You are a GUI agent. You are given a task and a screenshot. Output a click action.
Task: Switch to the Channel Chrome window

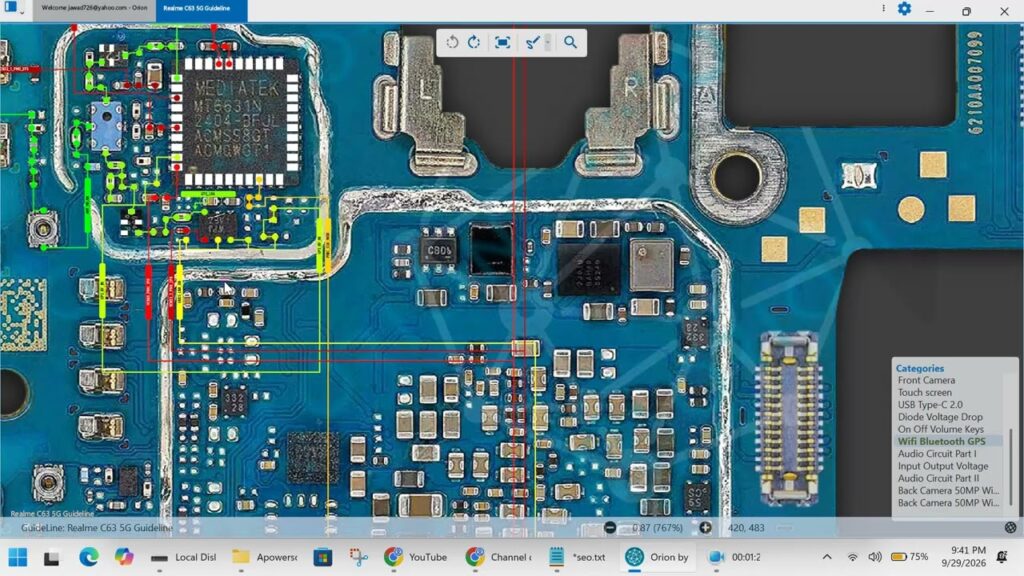tap(498, 557)
